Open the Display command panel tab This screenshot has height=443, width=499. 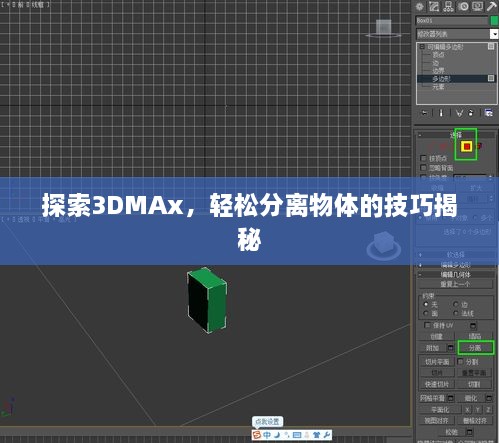click(478, 6)
